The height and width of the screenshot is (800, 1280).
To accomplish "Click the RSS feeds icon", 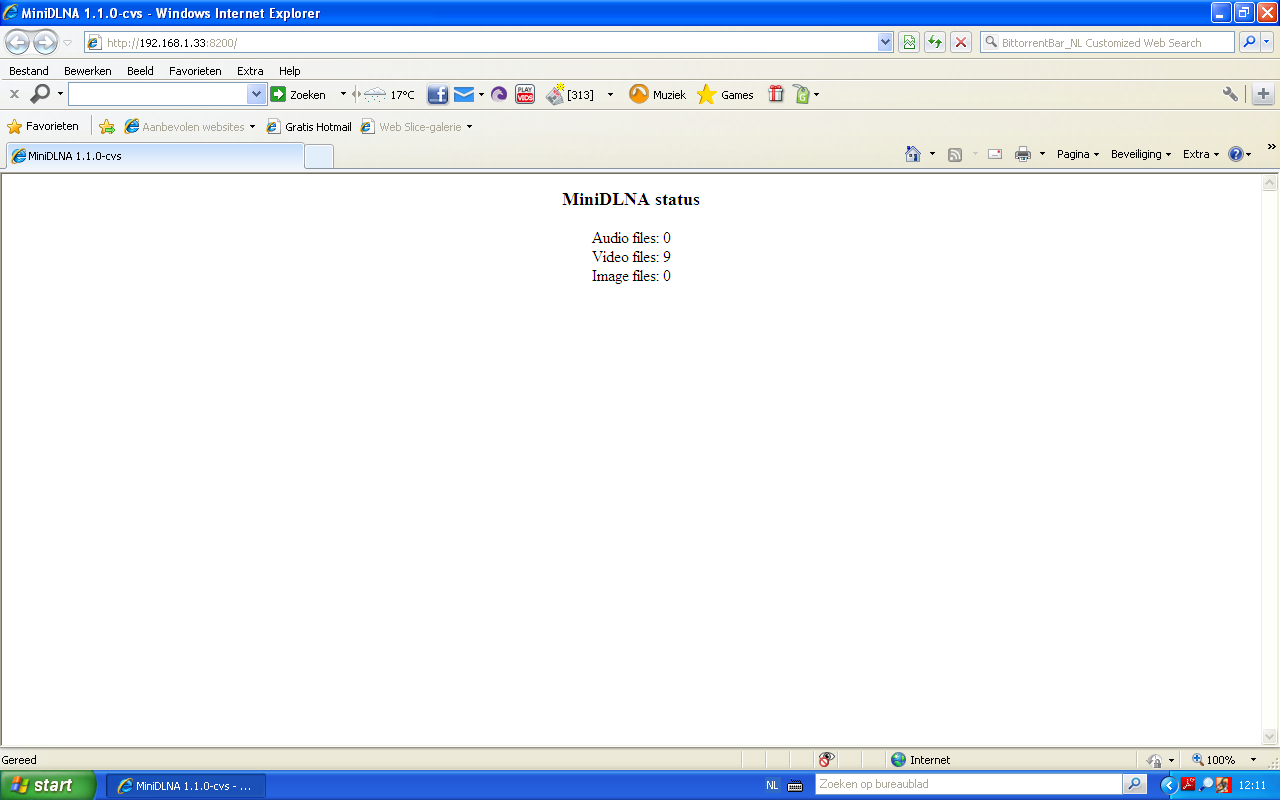I will pyautogui.click(x=955, y=154).
